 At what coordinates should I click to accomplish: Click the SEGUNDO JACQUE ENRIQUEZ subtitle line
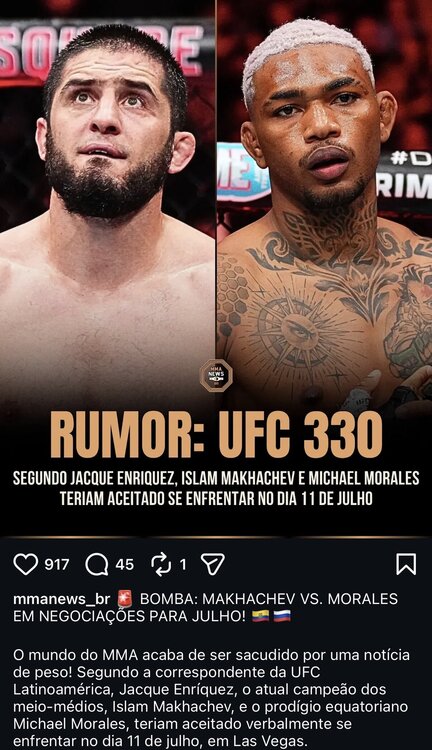pos(216,478)
